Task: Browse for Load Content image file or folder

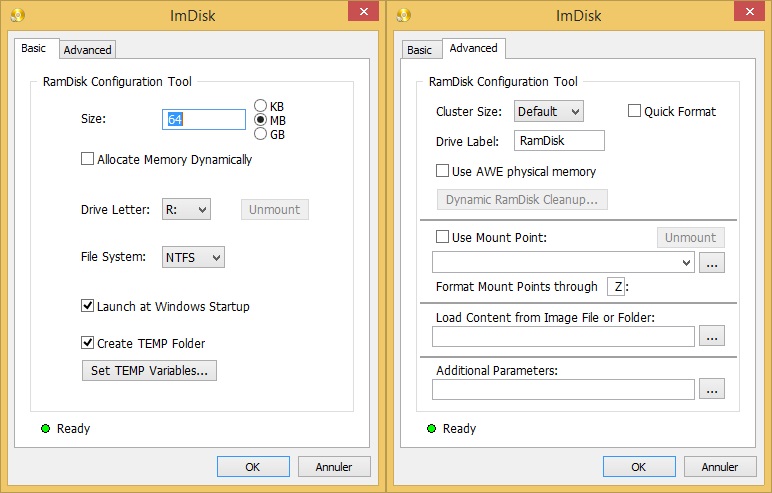Action: [712, 337]
